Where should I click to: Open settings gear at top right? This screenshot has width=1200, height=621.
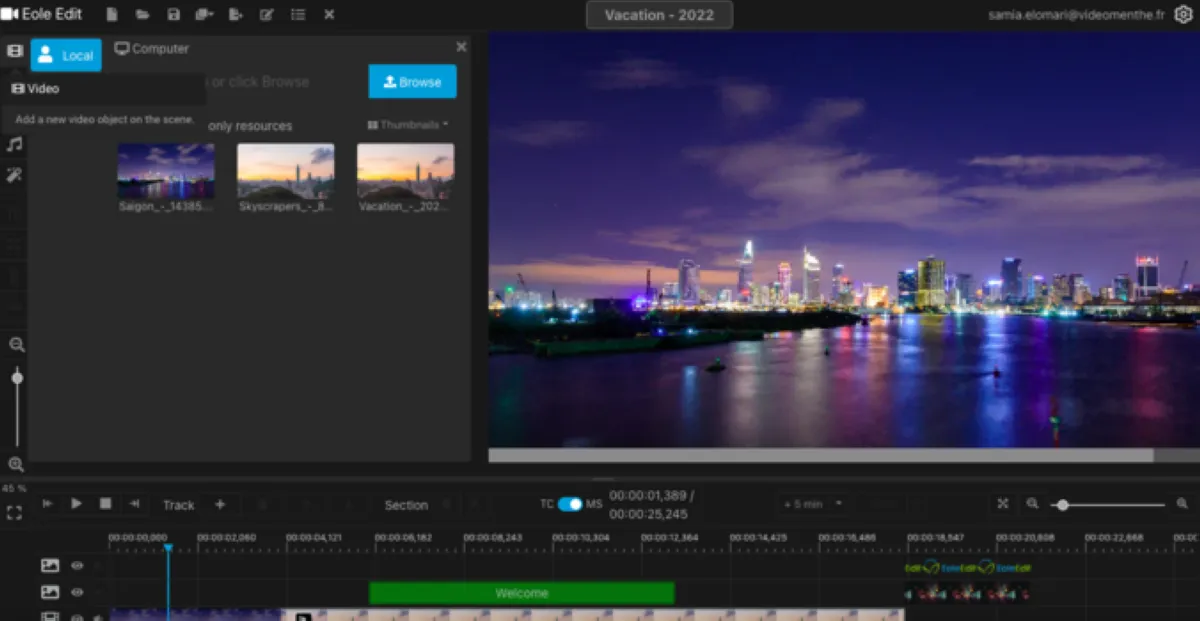click(x=1184, y=15)
